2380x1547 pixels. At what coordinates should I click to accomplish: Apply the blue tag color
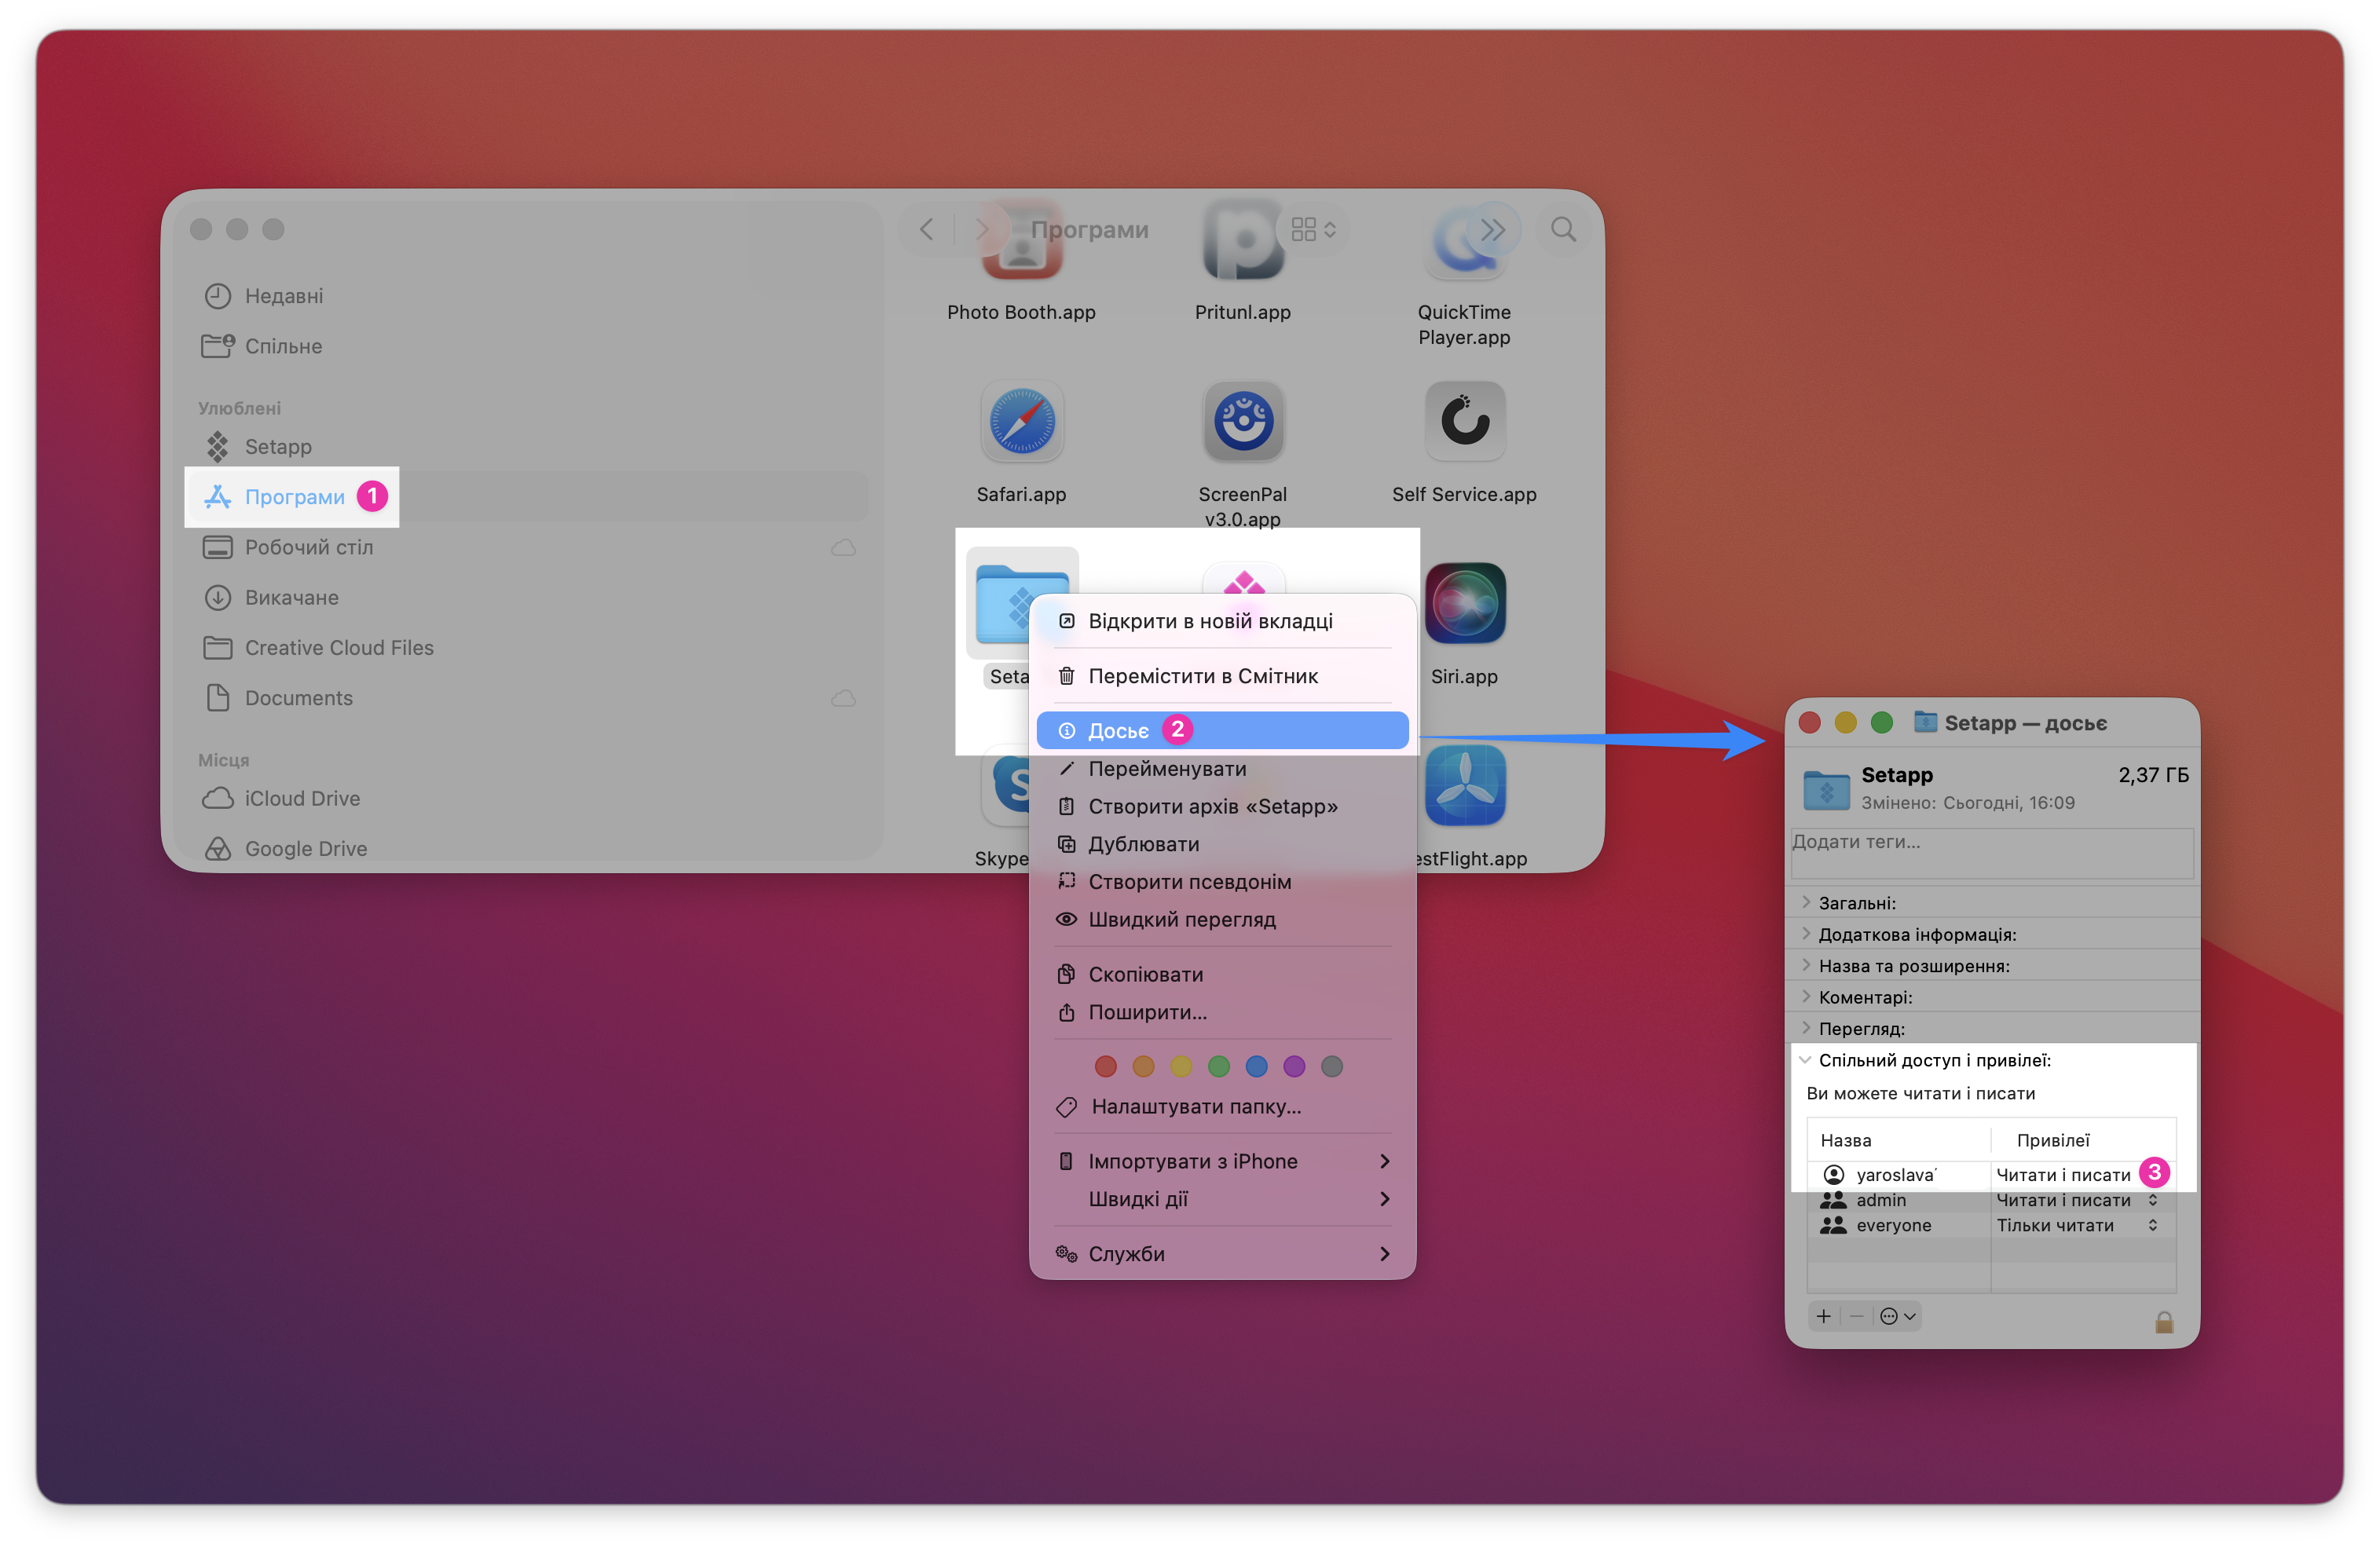click(1256, 1066)
